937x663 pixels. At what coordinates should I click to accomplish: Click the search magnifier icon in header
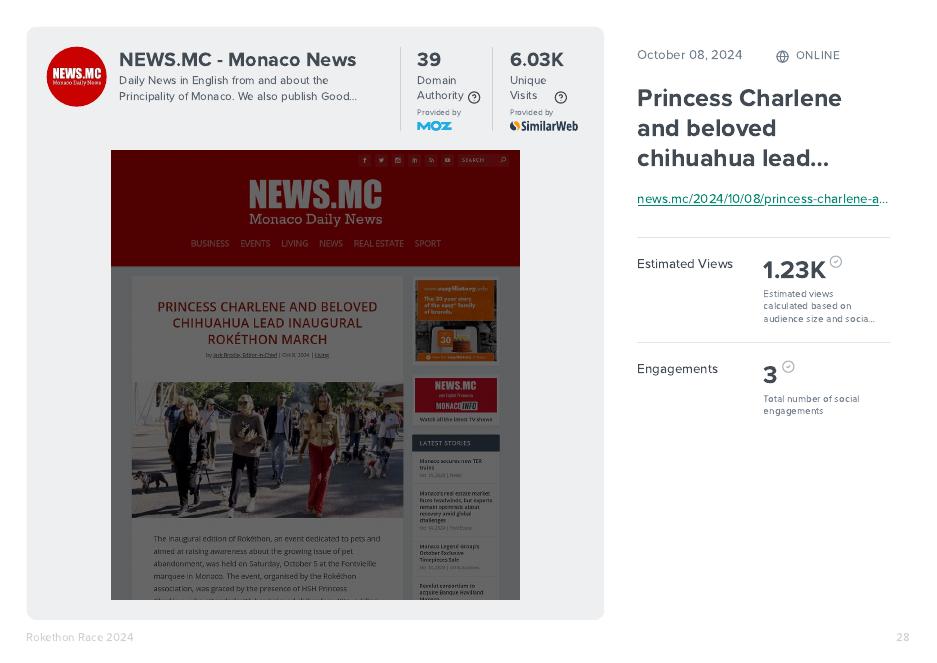click(503, 160)
